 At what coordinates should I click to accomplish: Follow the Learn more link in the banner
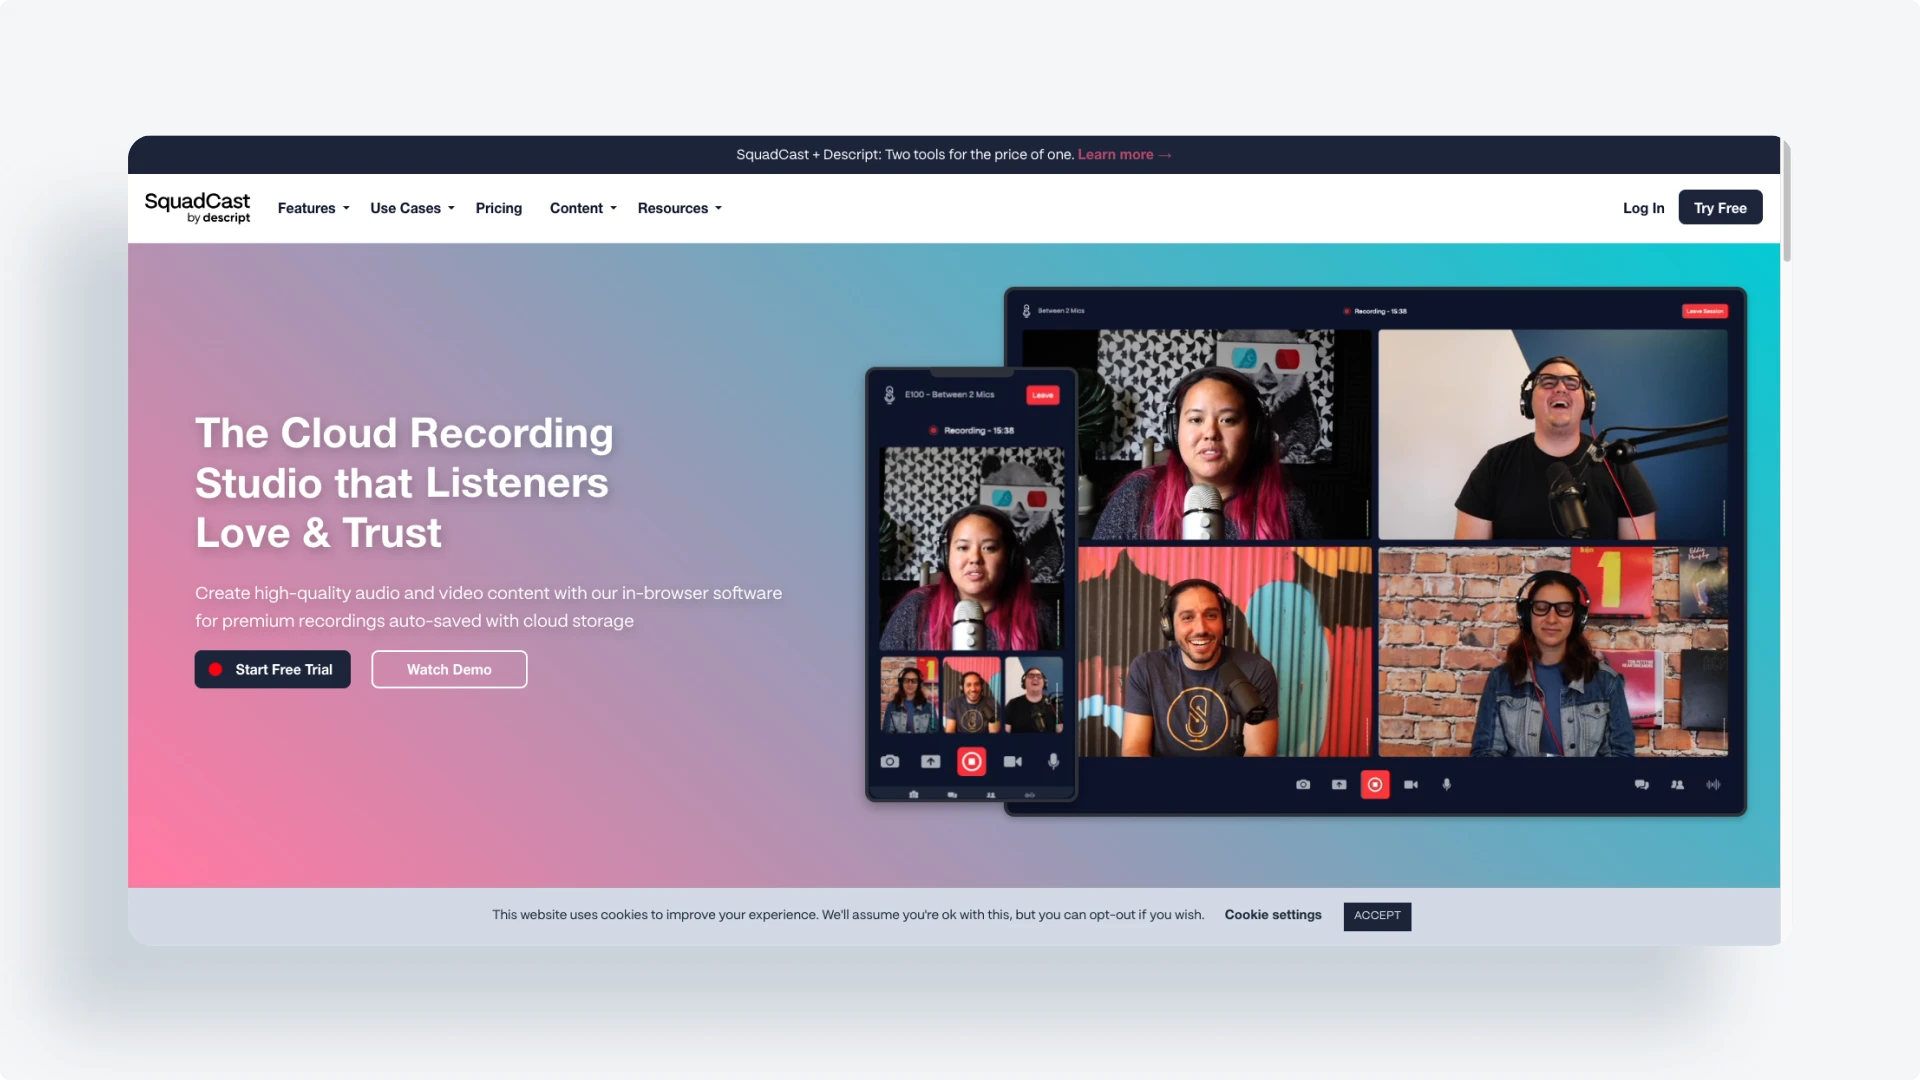pyautogui.click(x=1124, y=154)
